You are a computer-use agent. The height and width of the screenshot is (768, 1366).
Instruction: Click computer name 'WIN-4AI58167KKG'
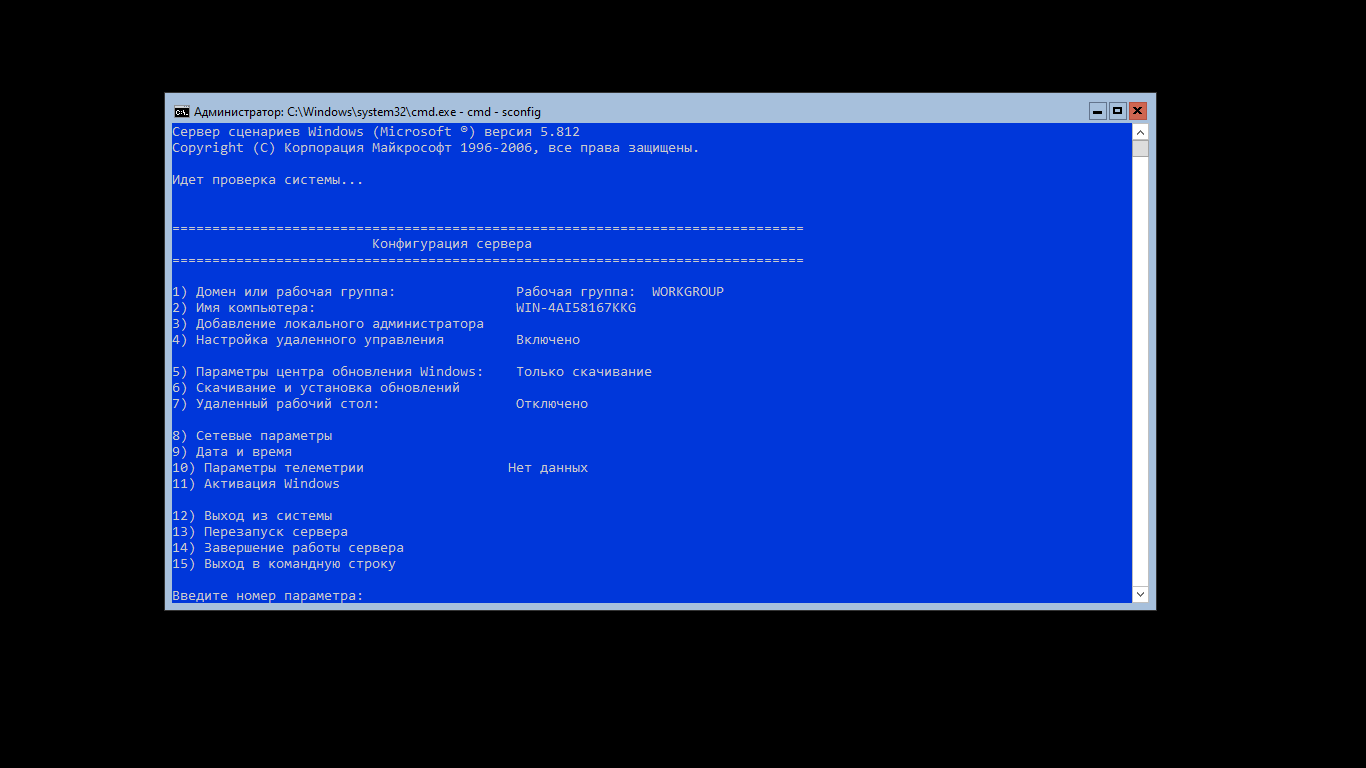tap(576, 308)
